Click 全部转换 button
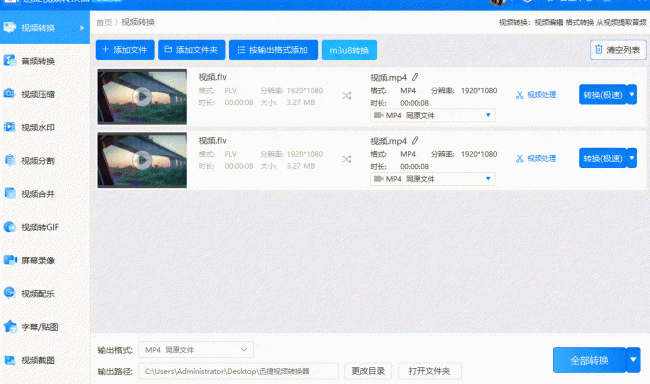The width and height of the screenshot is (650, 384). point(589,360)
